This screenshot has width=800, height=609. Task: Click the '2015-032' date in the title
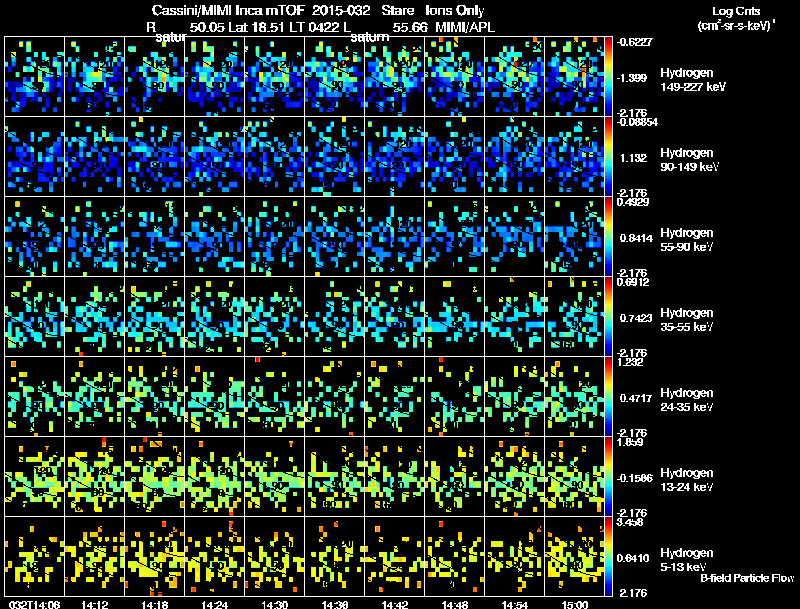pos(341,10)
